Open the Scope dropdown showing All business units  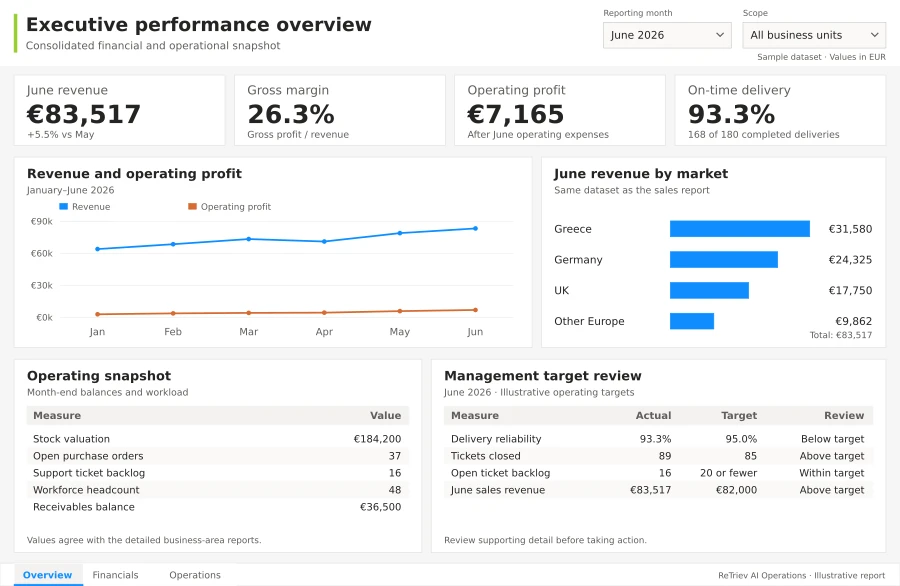[814, 35]
